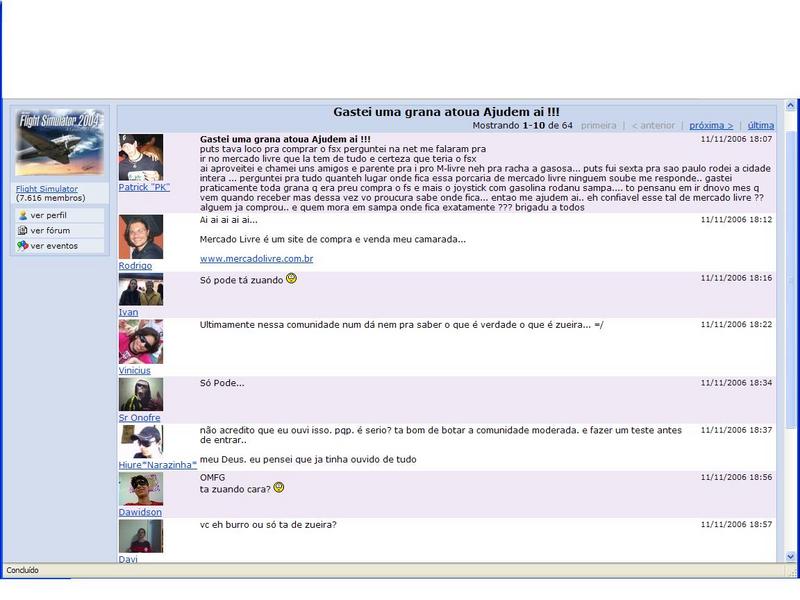Click the text meu Deus. eu pensei
The width and height of the screenshot is (800, 600).
[x=308, y=460]
